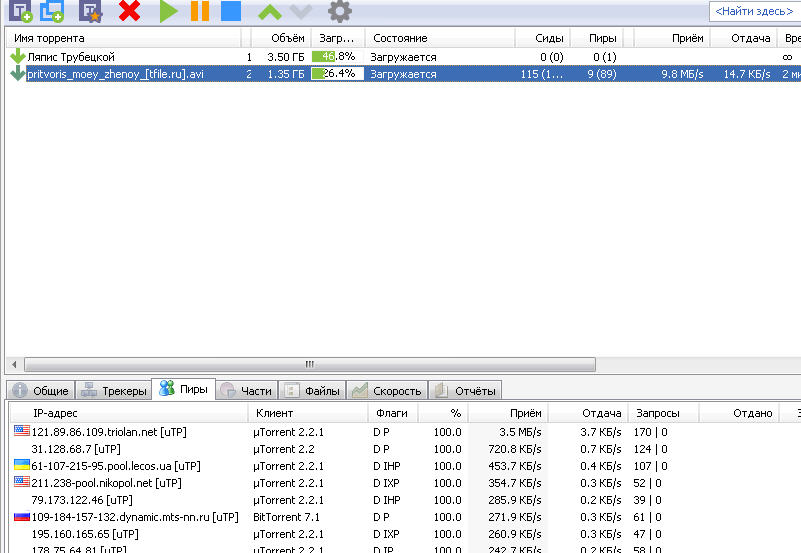Click the horizontal scrollbar under the torrent list

[x=309, y=365]
